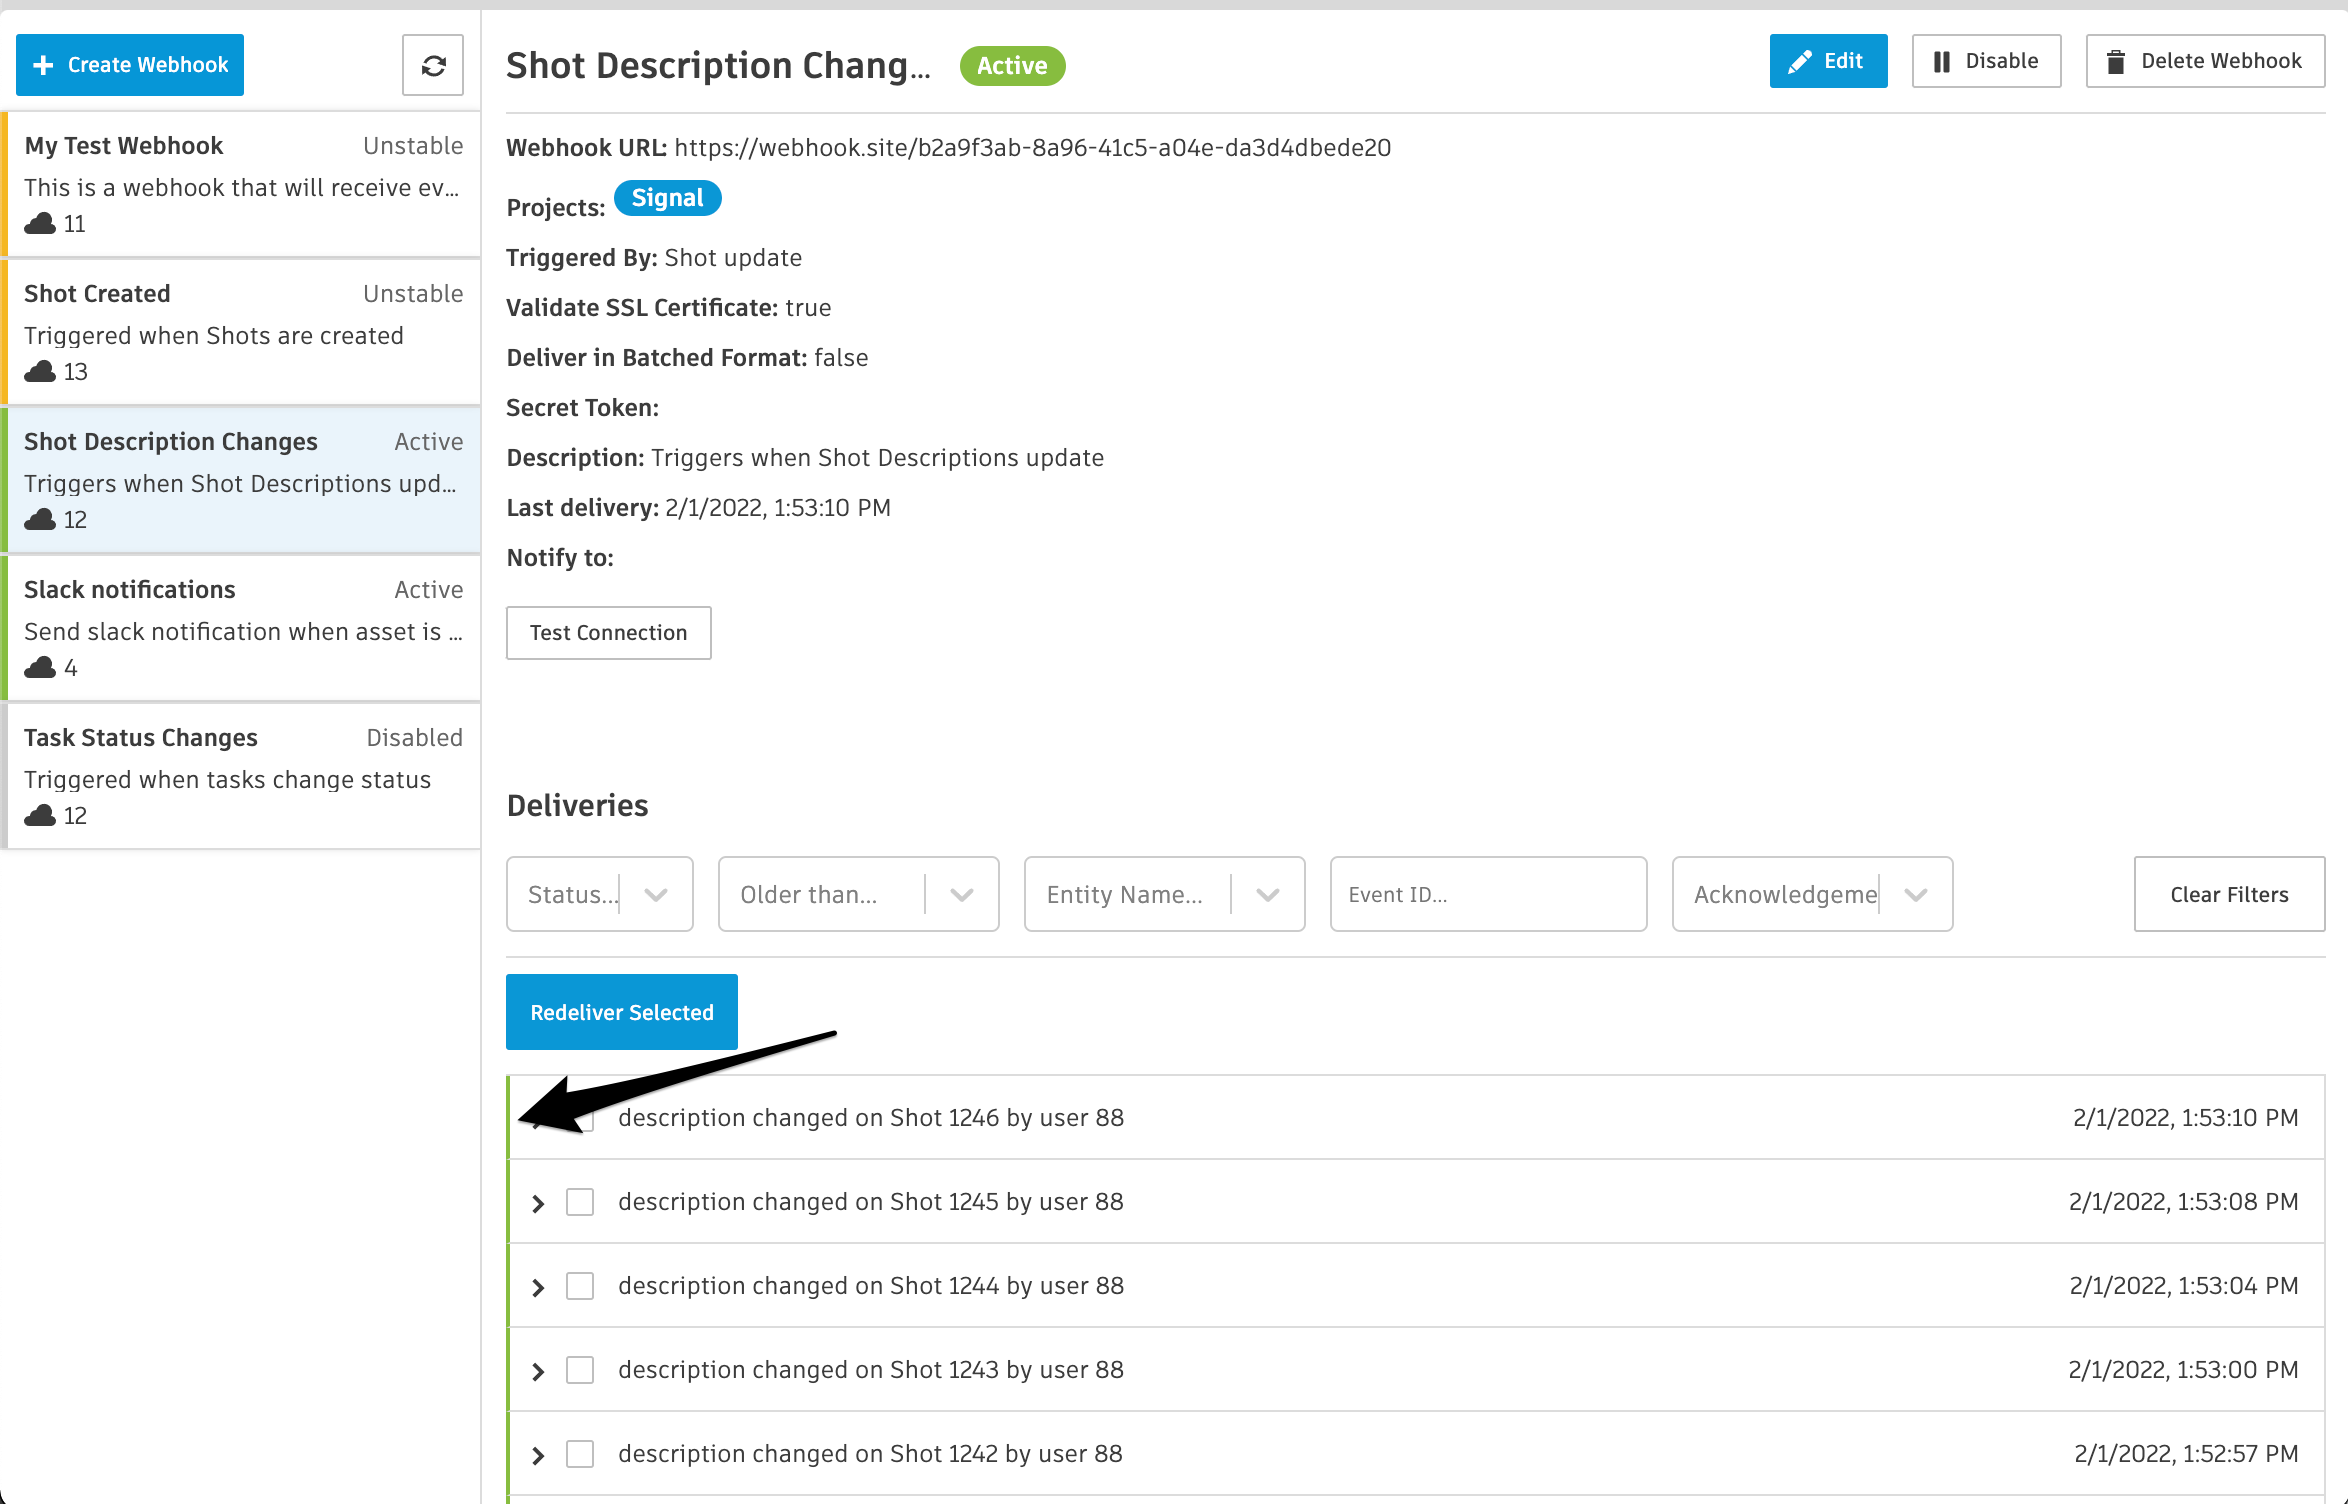Click the pause icon on Disable button
This screenshot has height=1504, width=2348.
pyautogui.click(x=1941, y=62)
